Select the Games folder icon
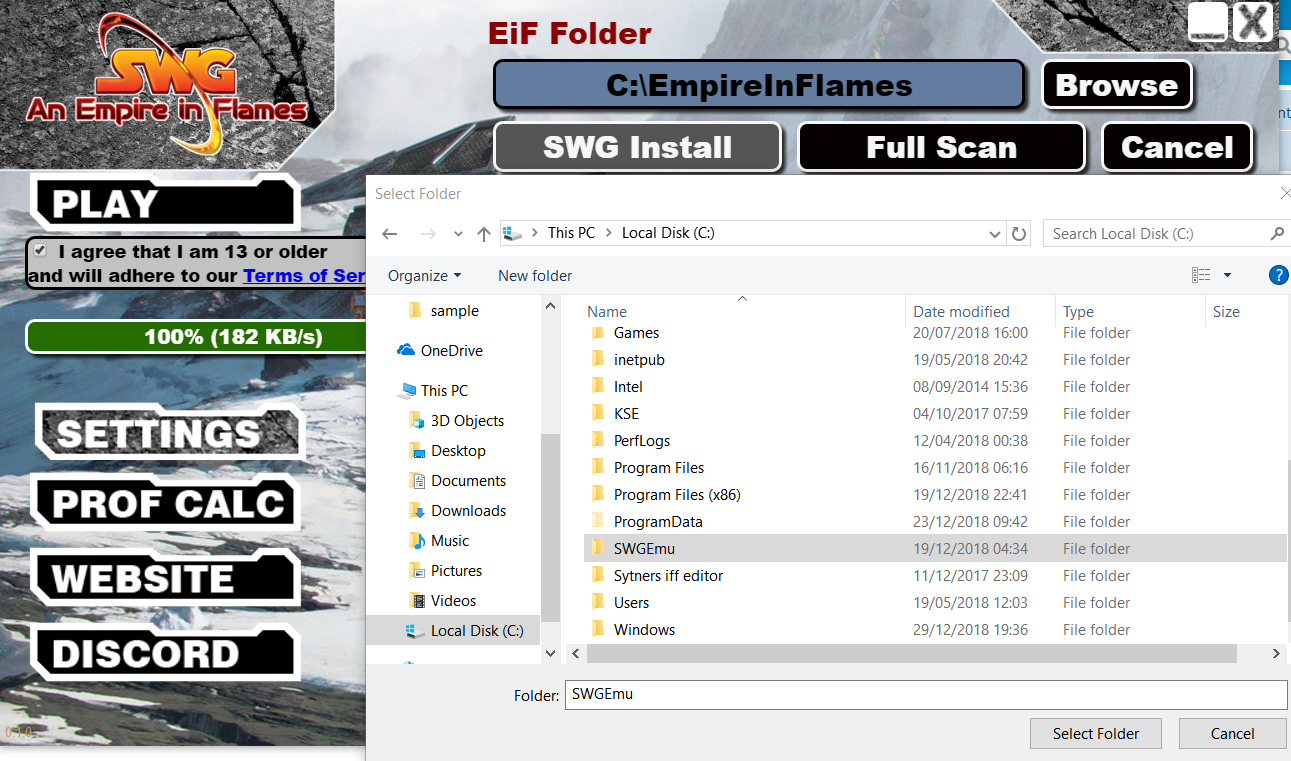 [598, 332]
